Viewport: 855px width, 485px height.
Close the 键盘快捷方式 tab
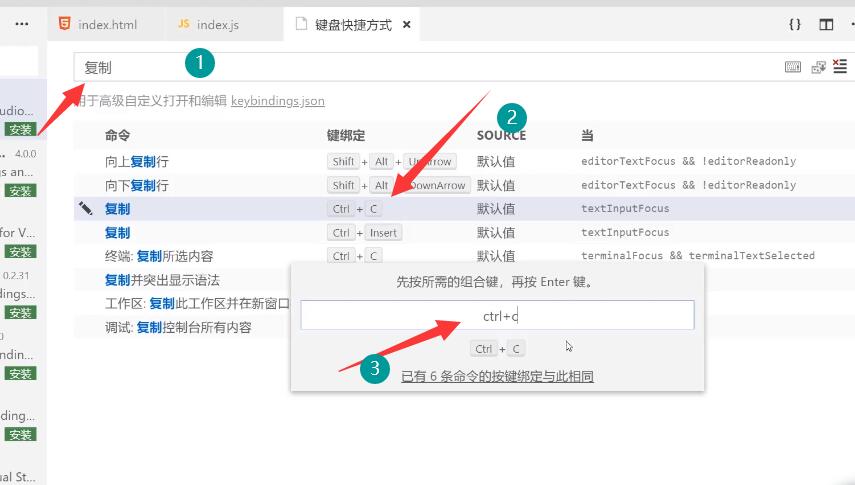pyautogui.click(x=406, y=25)
